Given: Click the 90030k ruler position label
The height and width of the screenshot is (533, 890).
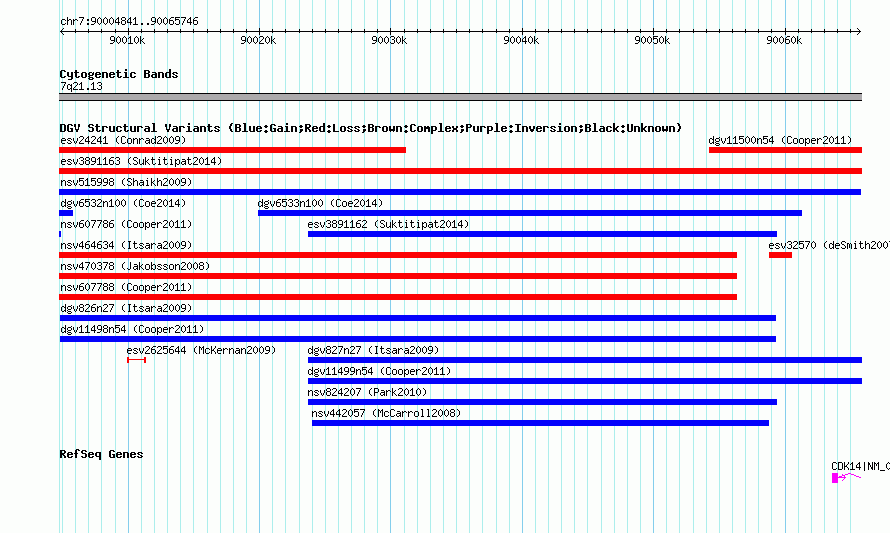Looking at the screenshot, I should click(389, 40).
